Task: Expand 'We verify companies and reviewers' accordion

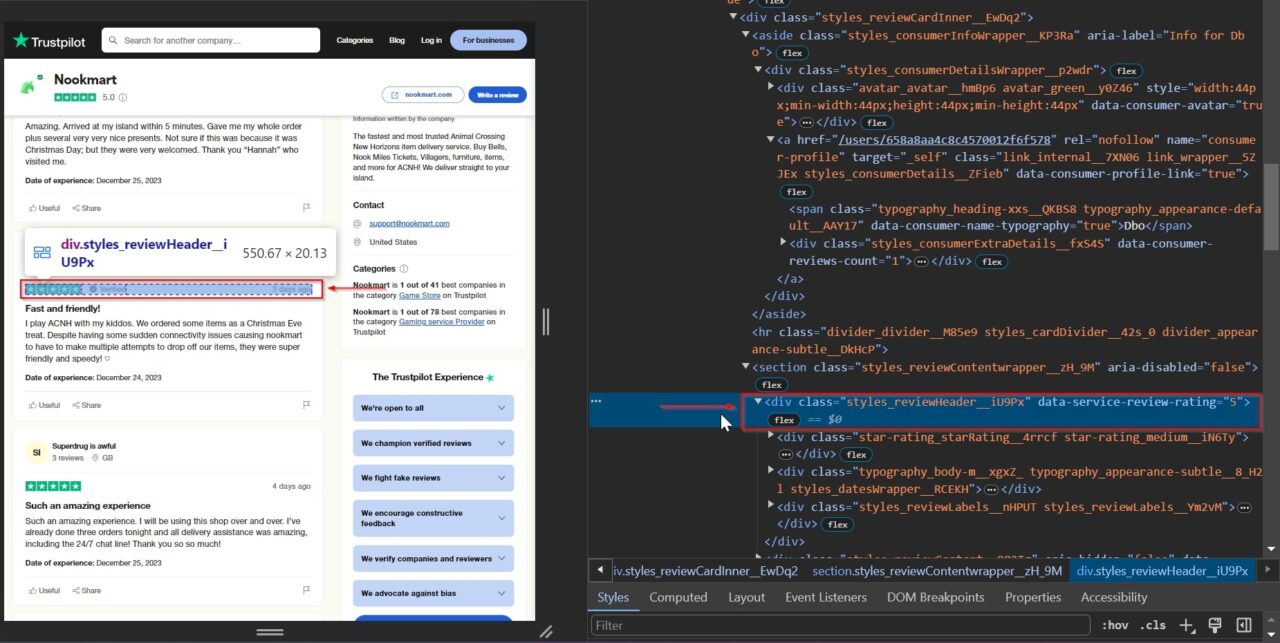Action: click(x=433, y=559)
